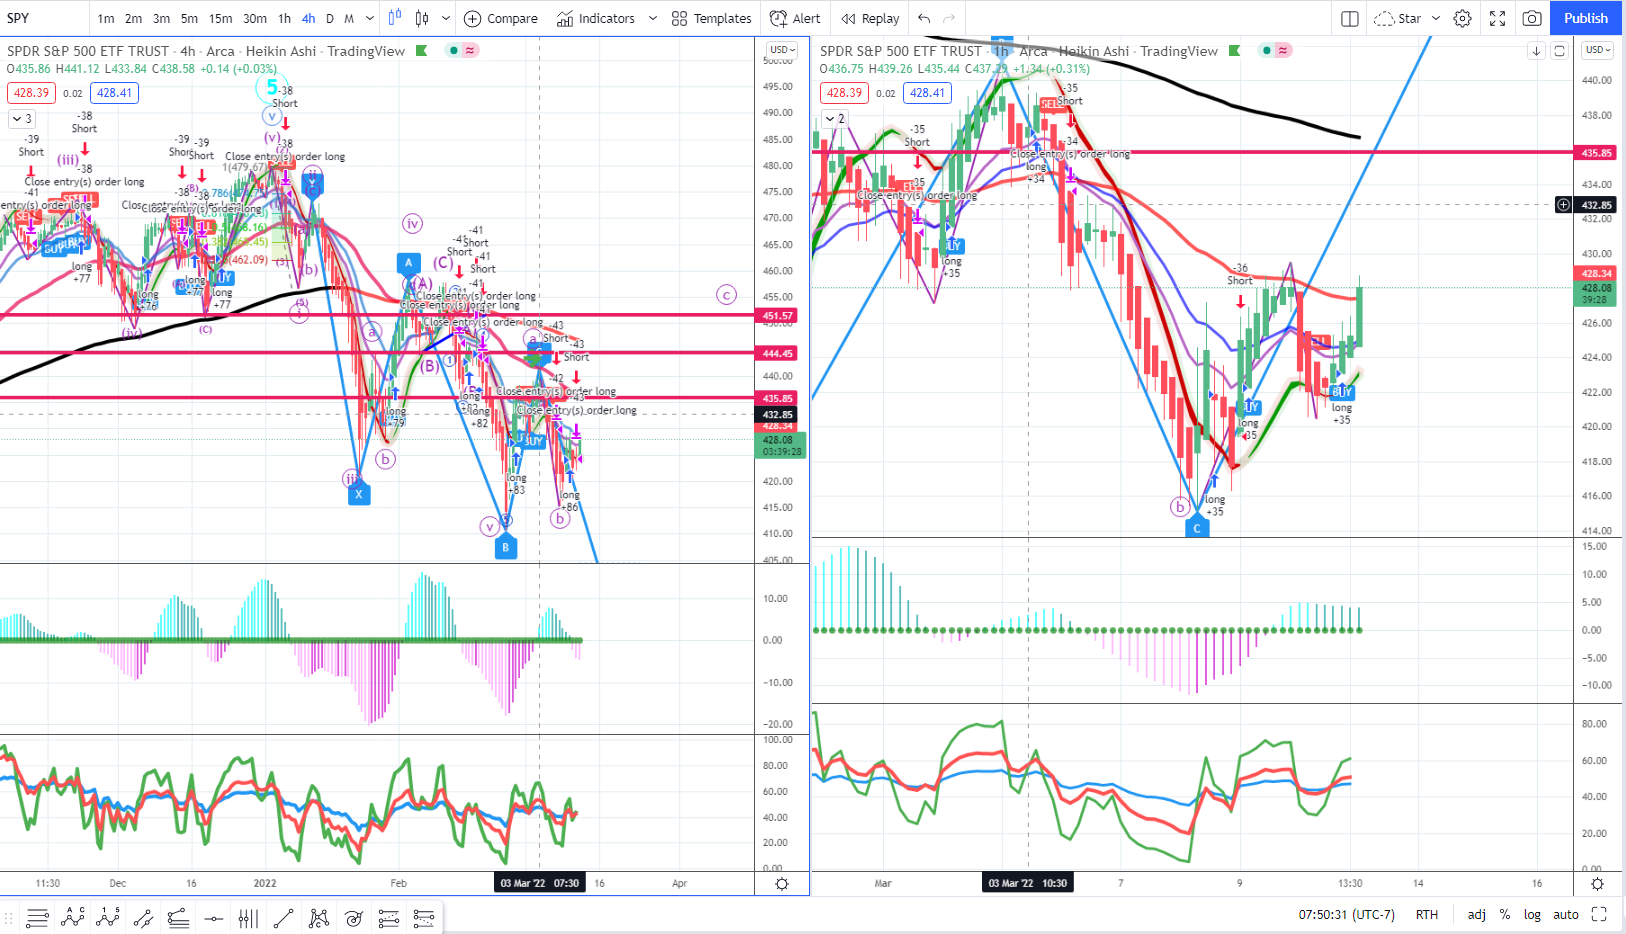This screenshot has height=934, width=1626.
Task: Open time zone menu showing 07:50:31 (UTC-7)
Action: click(1346, 914)
